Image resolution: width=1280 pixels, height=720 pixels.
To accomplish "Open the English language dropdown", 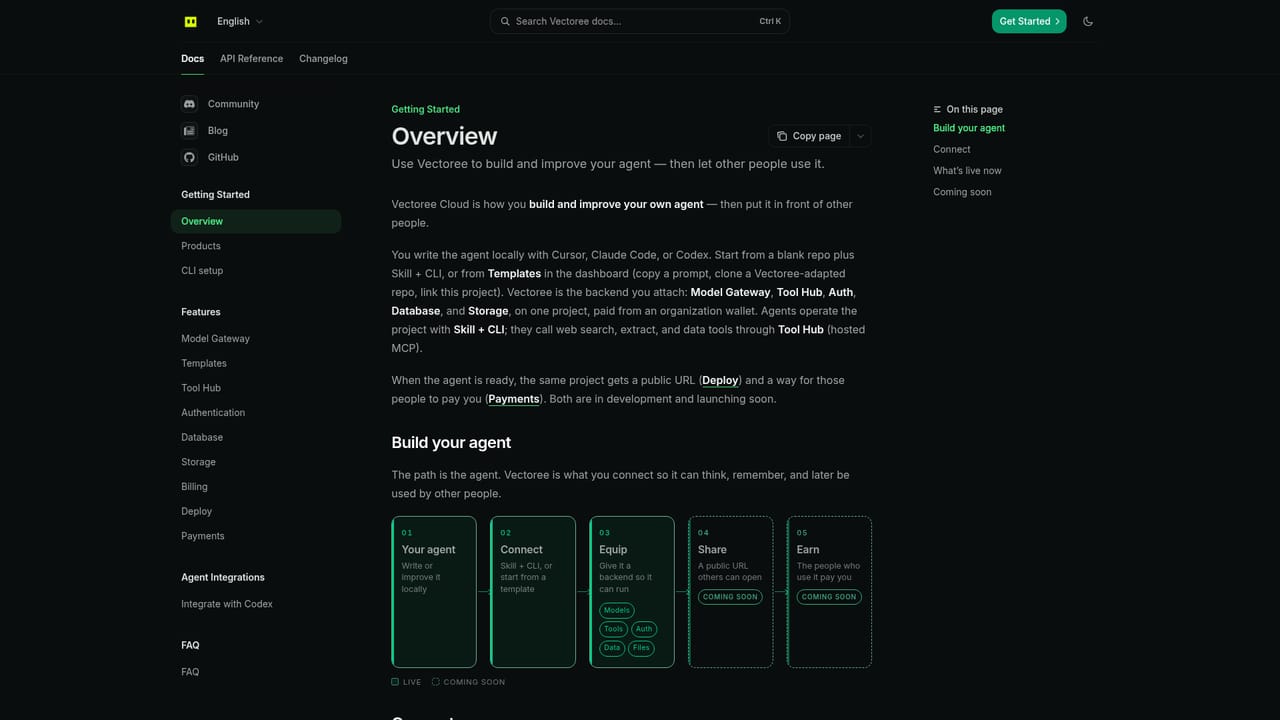I will (239, 21).
